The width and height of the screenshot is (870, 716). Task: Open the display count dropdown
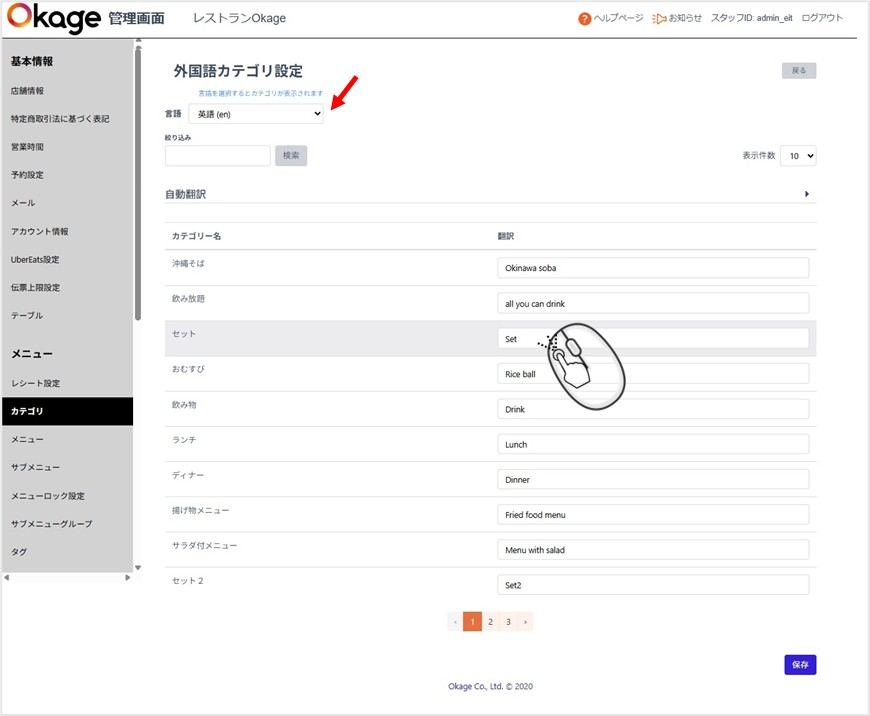click(x=798, y=156)
